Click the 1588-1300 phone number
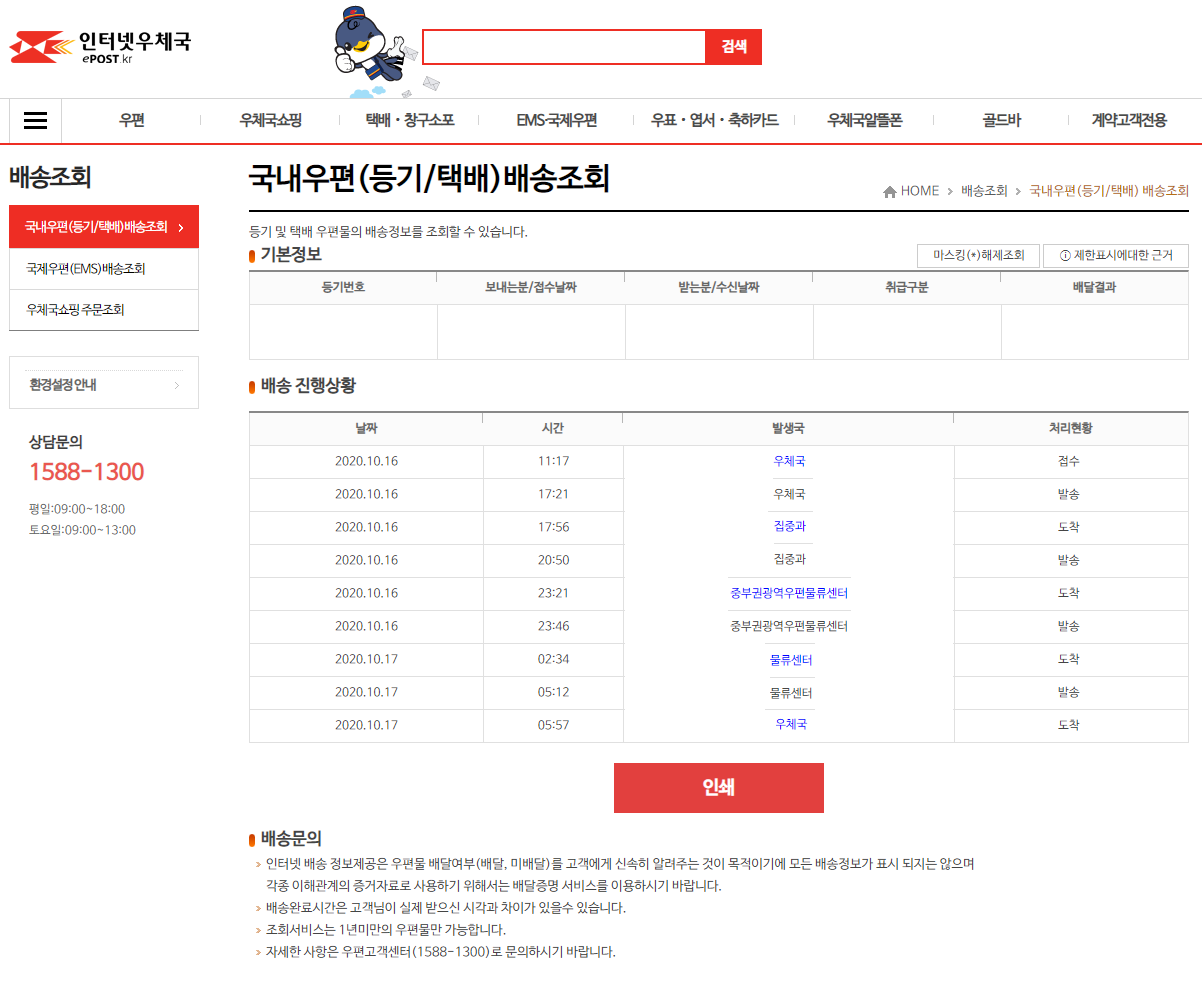Screen dimensions: 1202x1005 tap(87, 472)
